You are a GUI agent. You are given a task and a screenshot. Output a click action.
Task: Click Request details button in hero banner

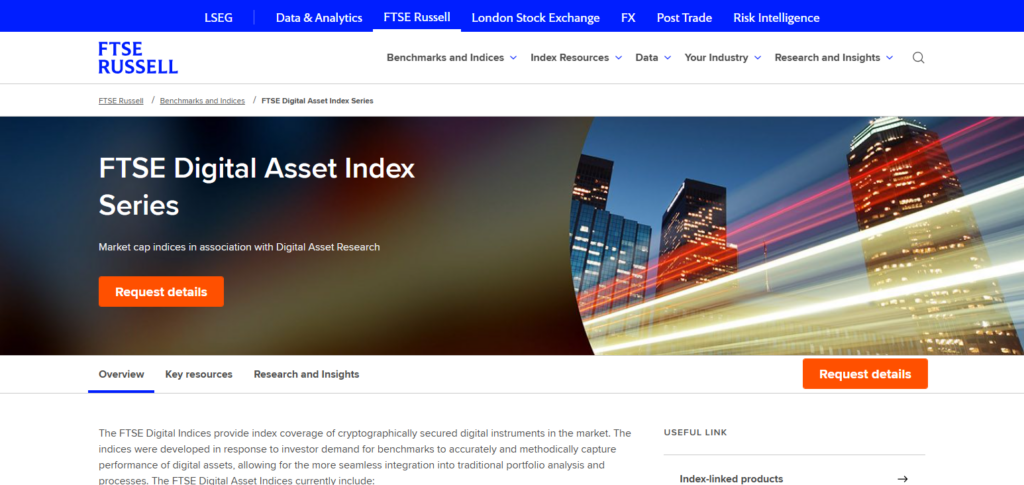pyautogui.click(x=161, y=292)
